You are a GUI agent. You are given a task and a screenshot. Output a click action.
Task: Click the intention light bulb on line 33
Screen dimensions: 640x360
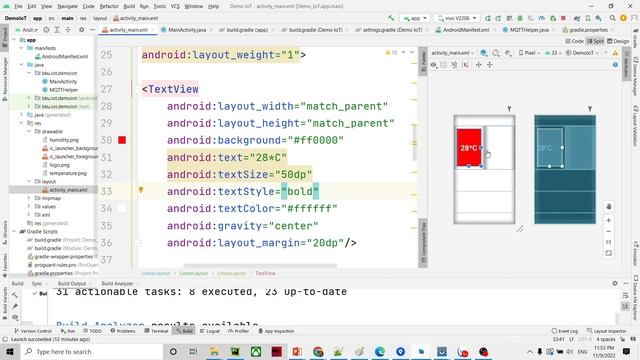click(141, 190)
